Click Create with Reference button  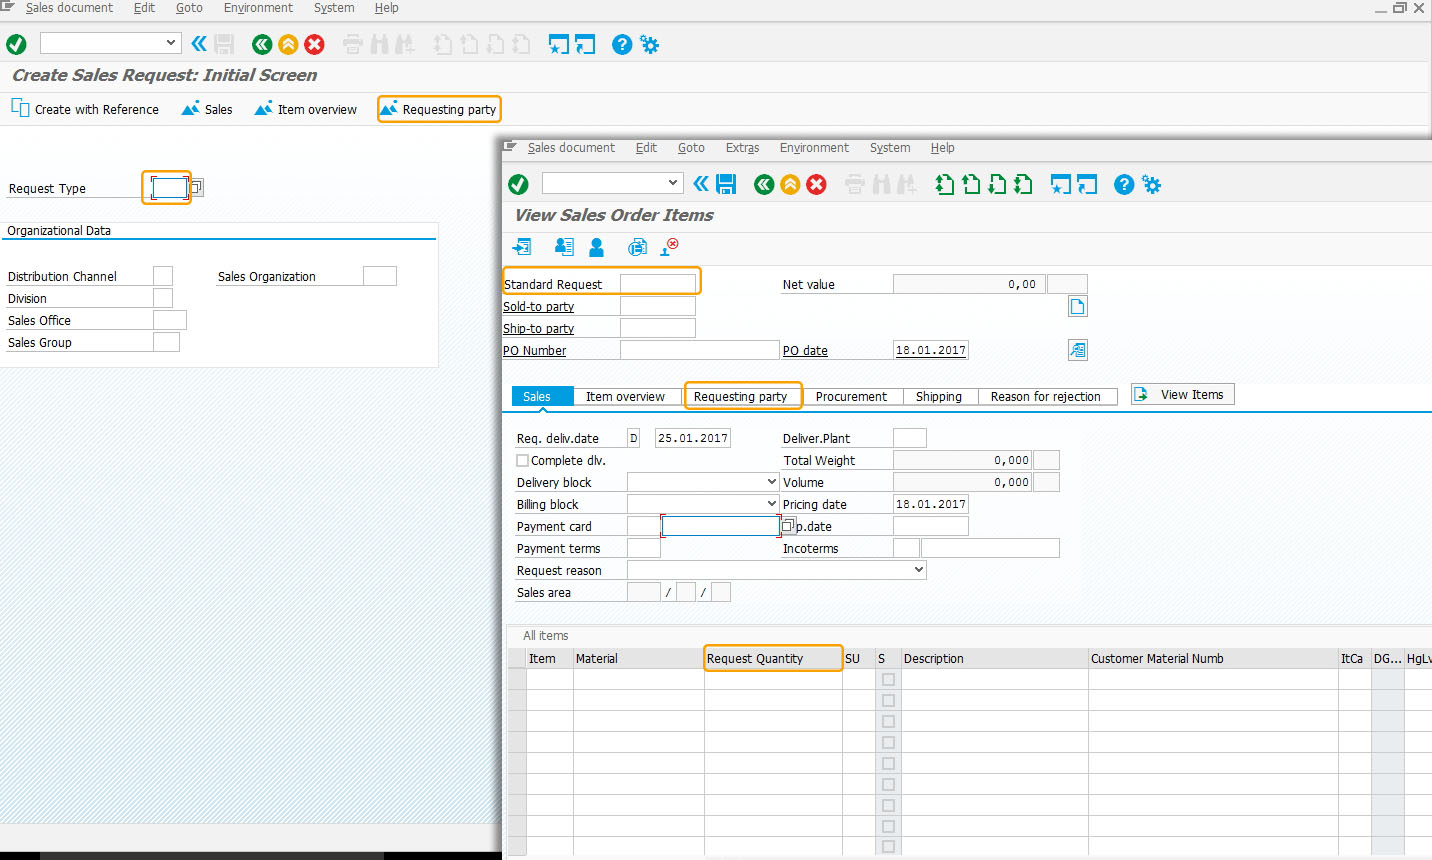(86, 109)
